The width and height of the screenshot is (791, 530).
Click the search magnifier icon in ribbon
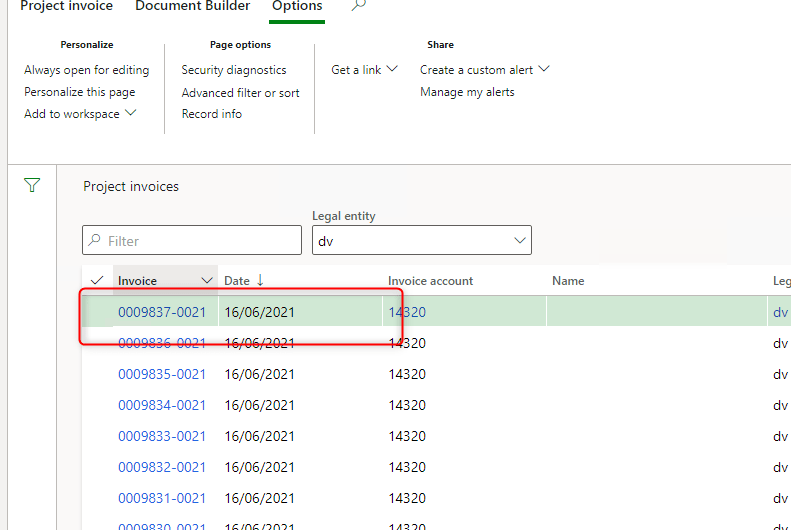coord(359,6)
